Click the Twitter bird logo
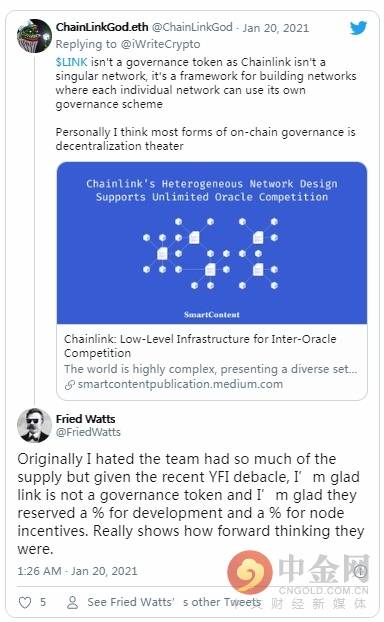This screenshot has width=384, height=622. [358, 28]
